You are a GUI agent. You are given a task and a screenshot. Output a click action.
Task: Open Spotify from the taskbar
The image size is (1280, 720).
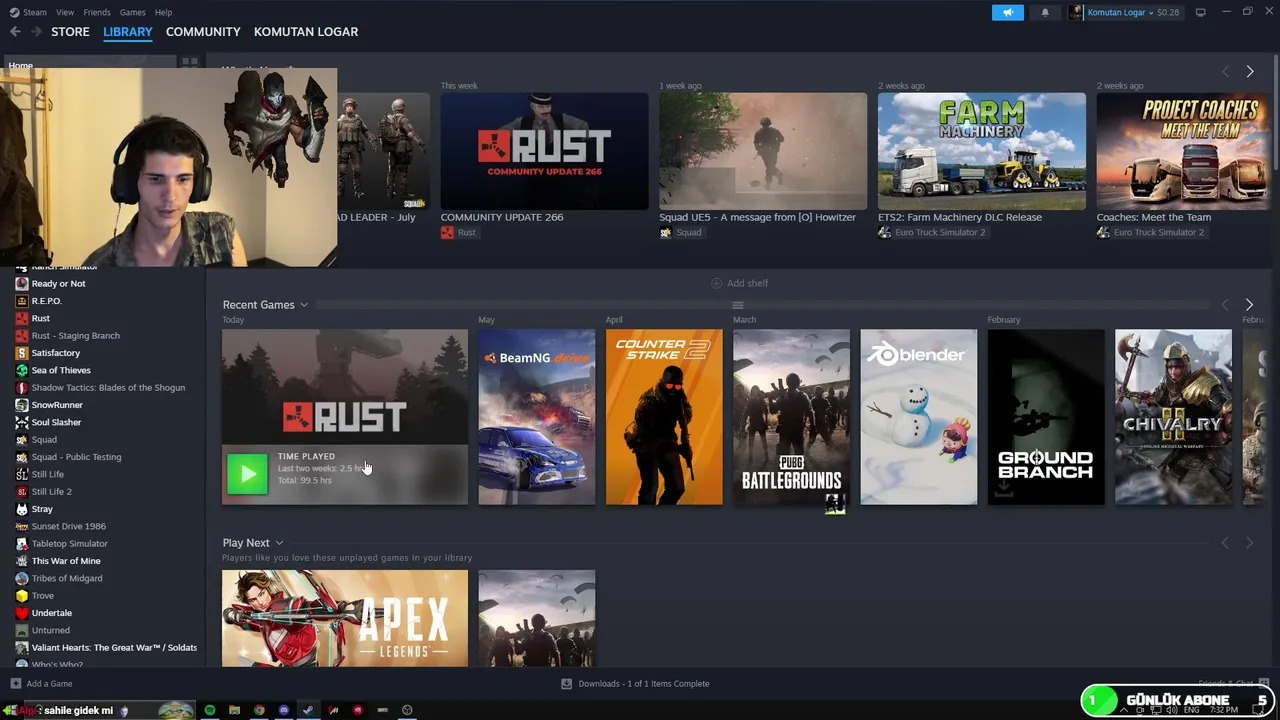point(210,710)
